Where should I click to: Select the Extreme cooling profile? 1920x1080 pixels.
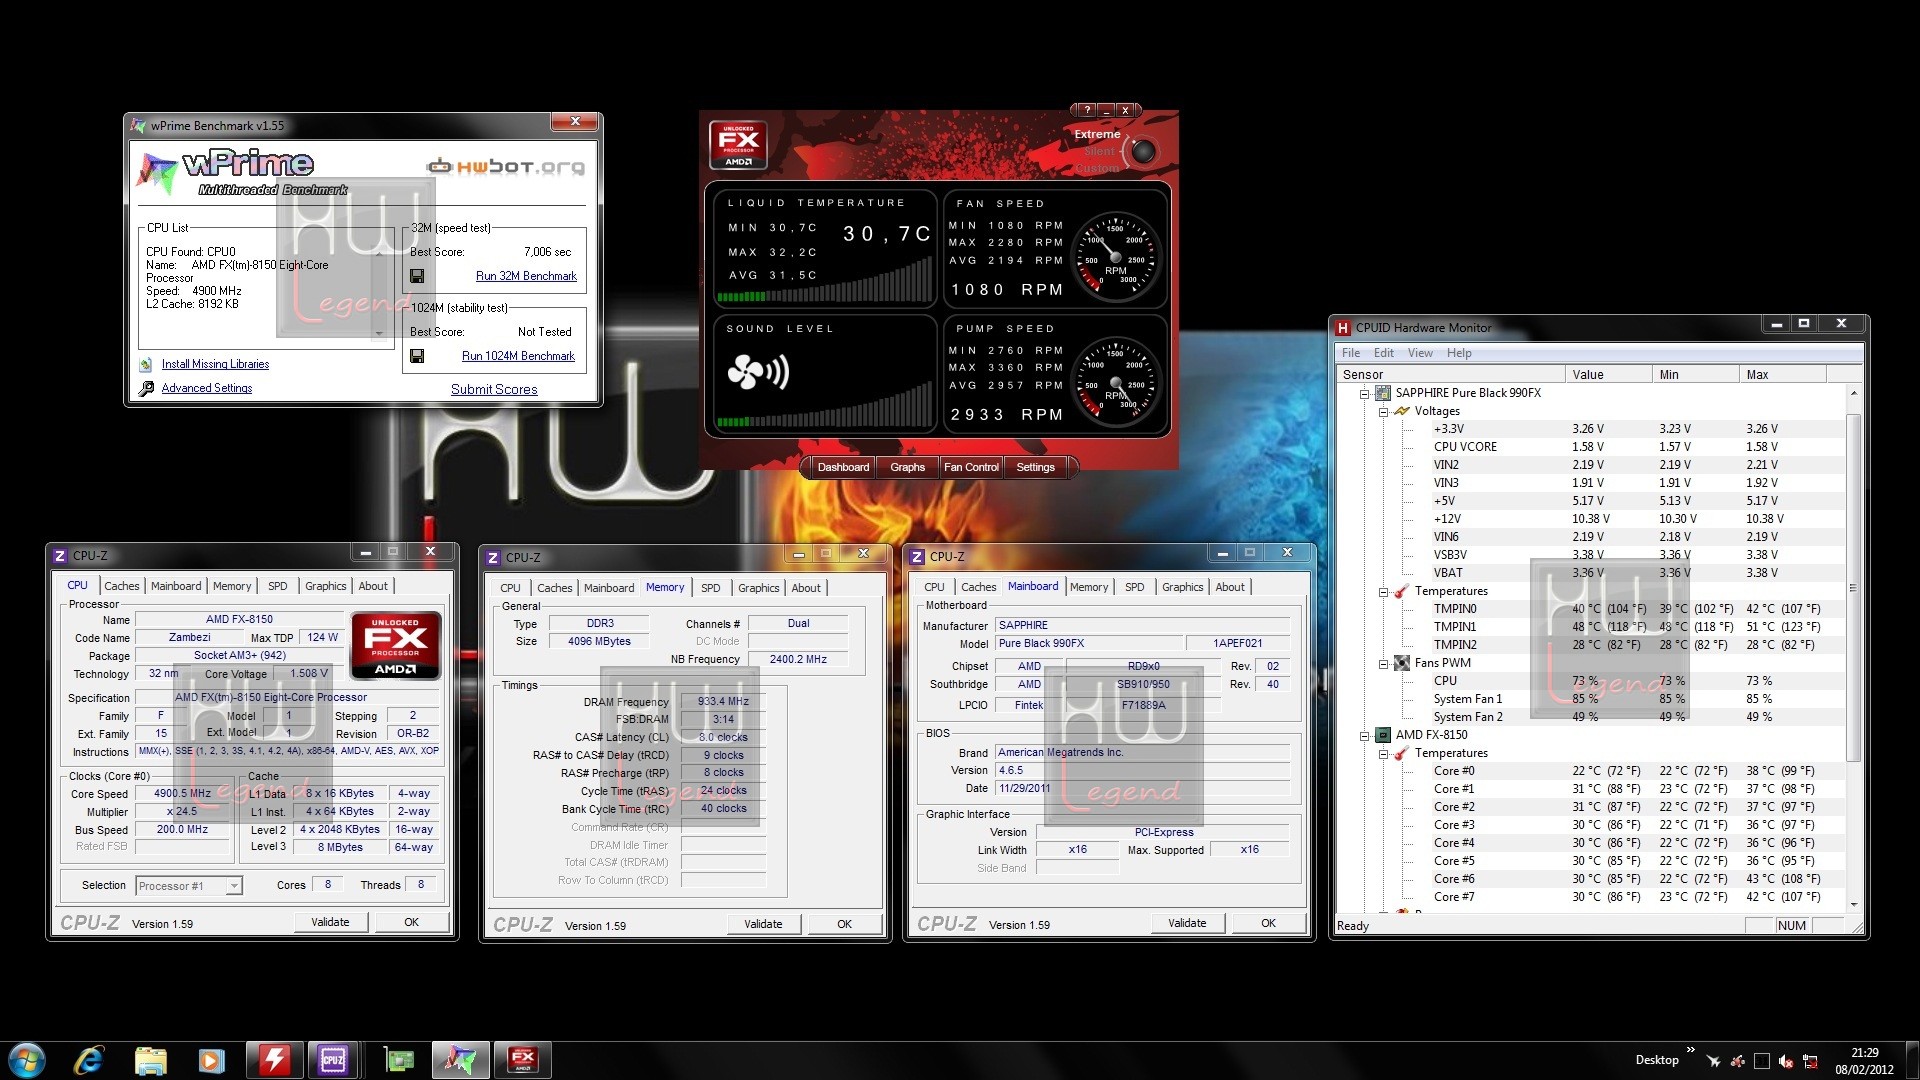pyautogui.click(x=1097, y=134)
